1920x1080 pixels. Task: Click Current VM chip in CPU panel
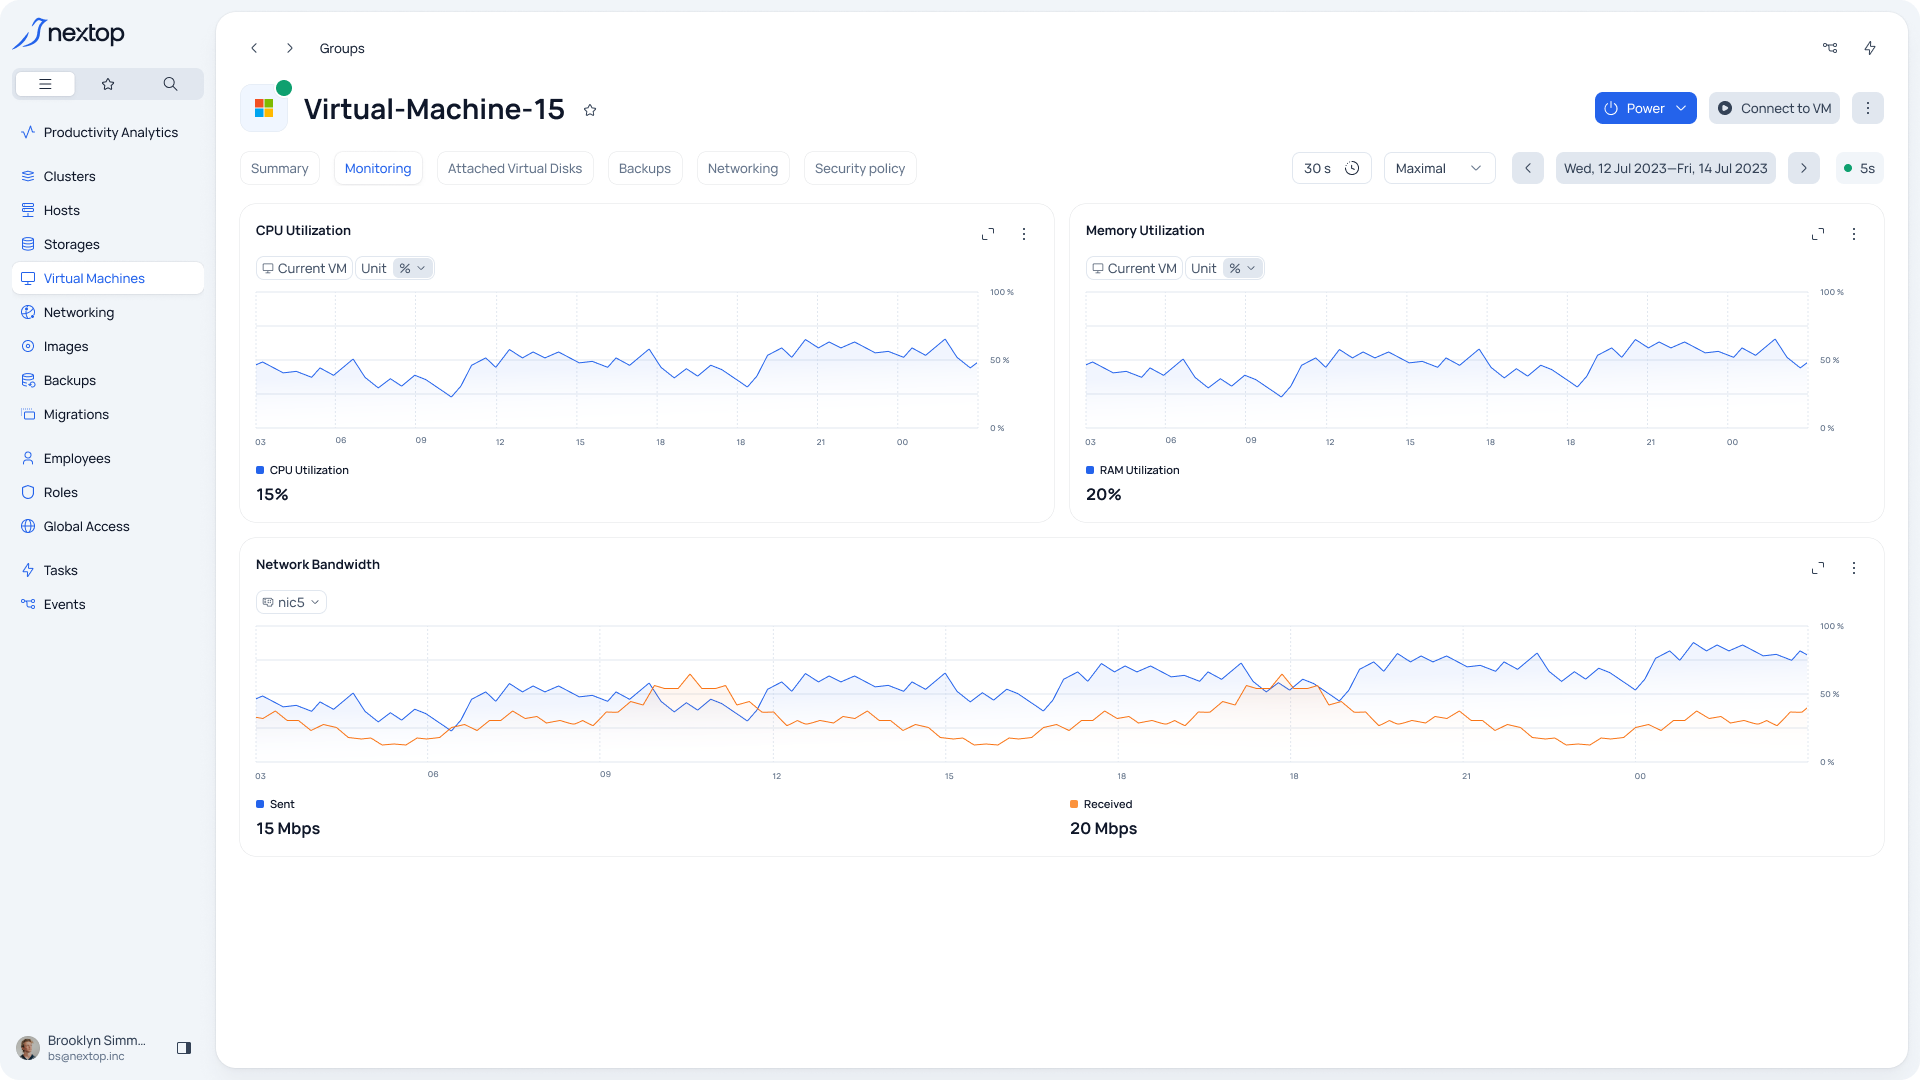(305, 268)
